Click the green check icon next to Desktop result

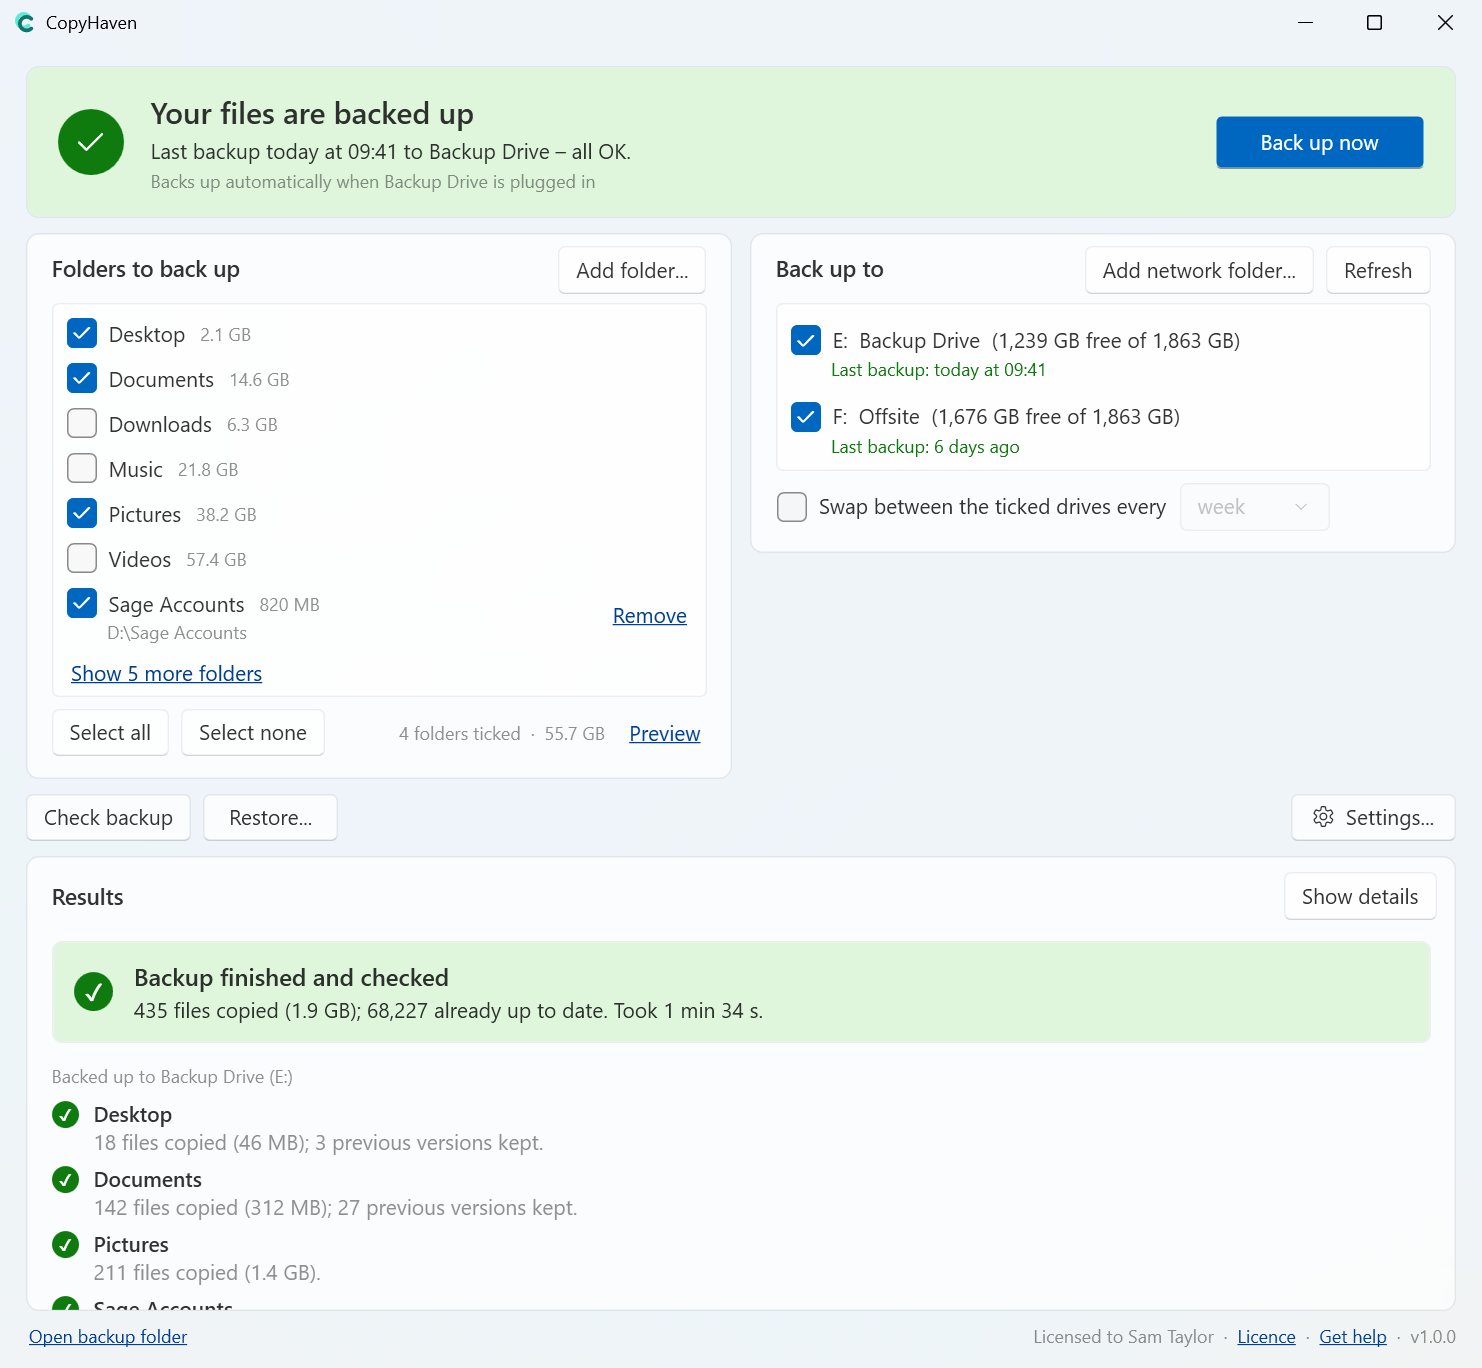(x=66, y=1114)
